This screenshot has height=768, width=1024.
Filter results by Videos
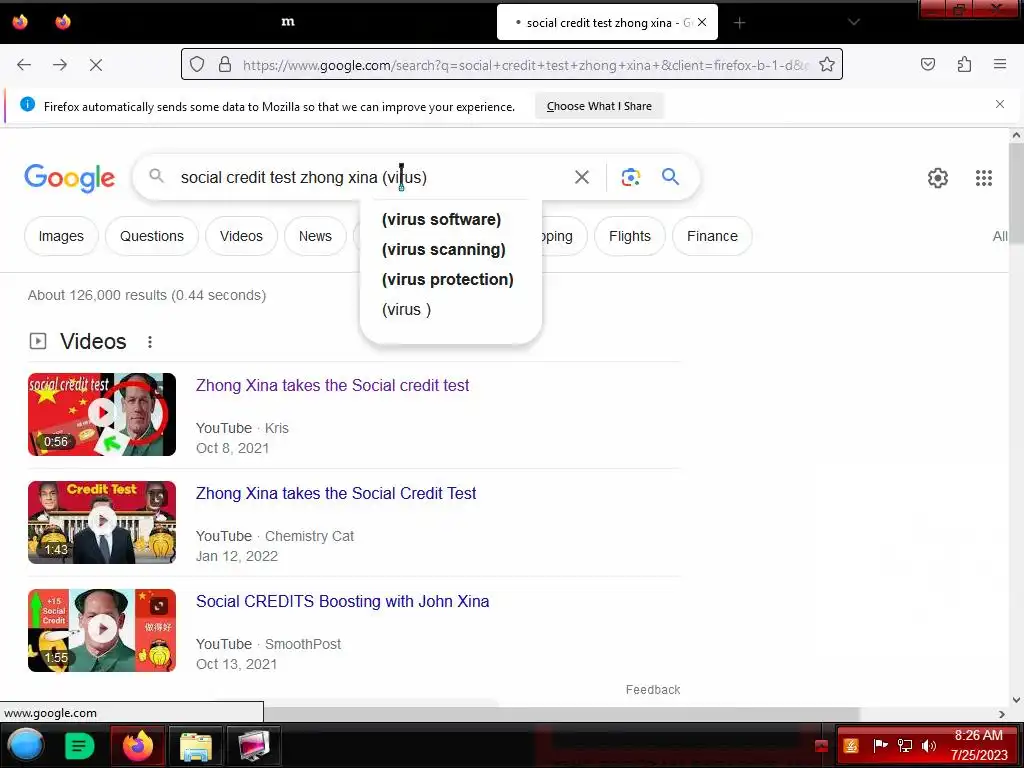coord(241,236)
